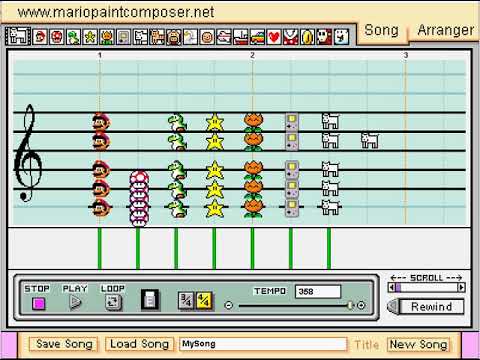Select the Yoshi instrument icon
This screenshot has width=480, height=360.
tap(74, 37)
